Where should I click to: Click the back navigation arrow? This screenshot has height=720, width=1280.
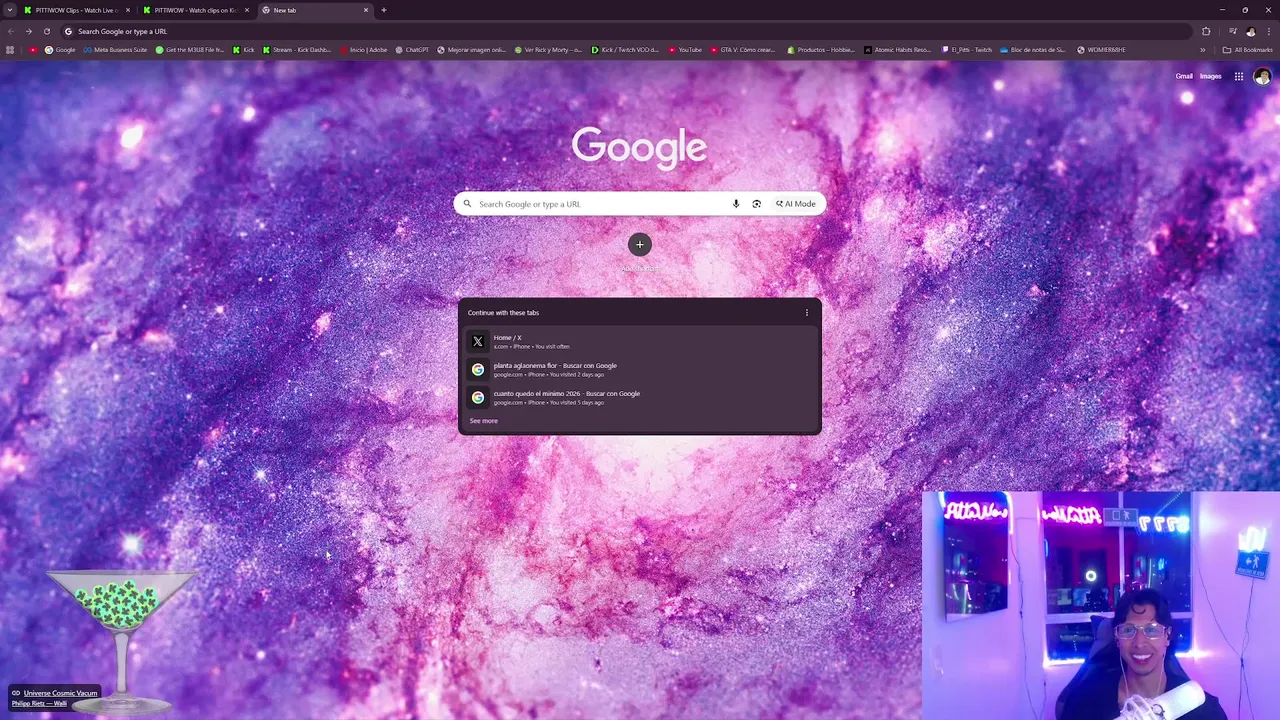11,31
